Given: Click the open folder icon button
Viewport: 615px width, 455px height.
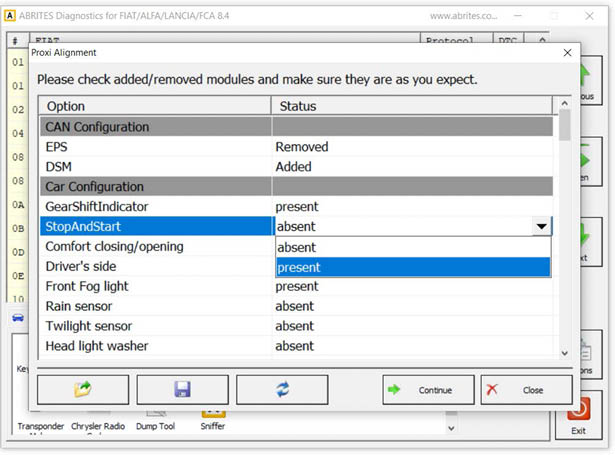Looking at the screenshot, I should tap(83, 389).
